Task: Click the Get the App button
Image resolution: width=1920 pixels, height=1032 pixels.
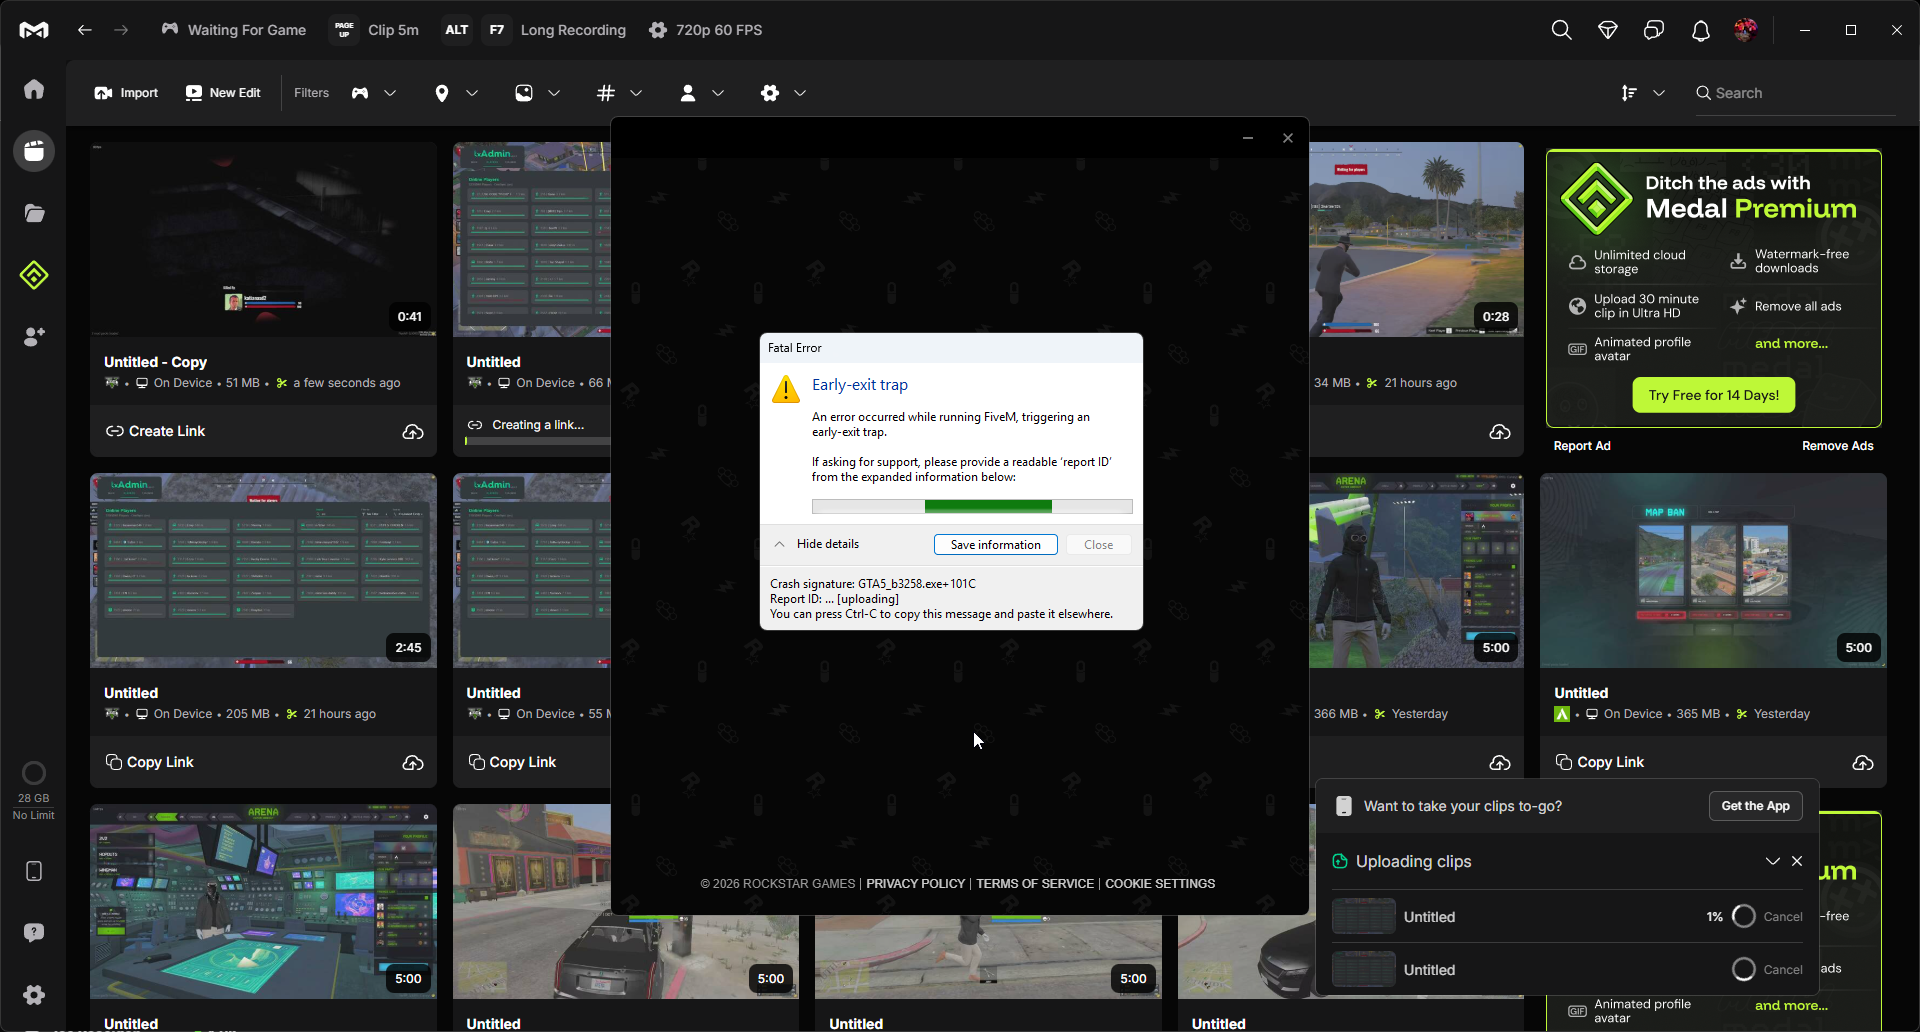Action: tap(1756, 806)
